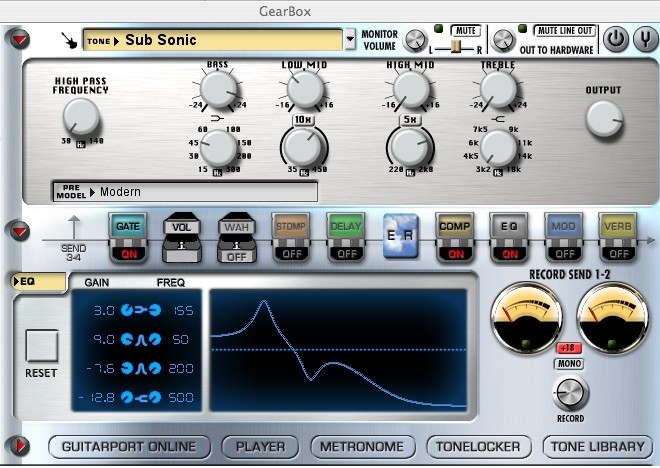
Task: Click the frequency knob for the 155 band
Action: 155,310
